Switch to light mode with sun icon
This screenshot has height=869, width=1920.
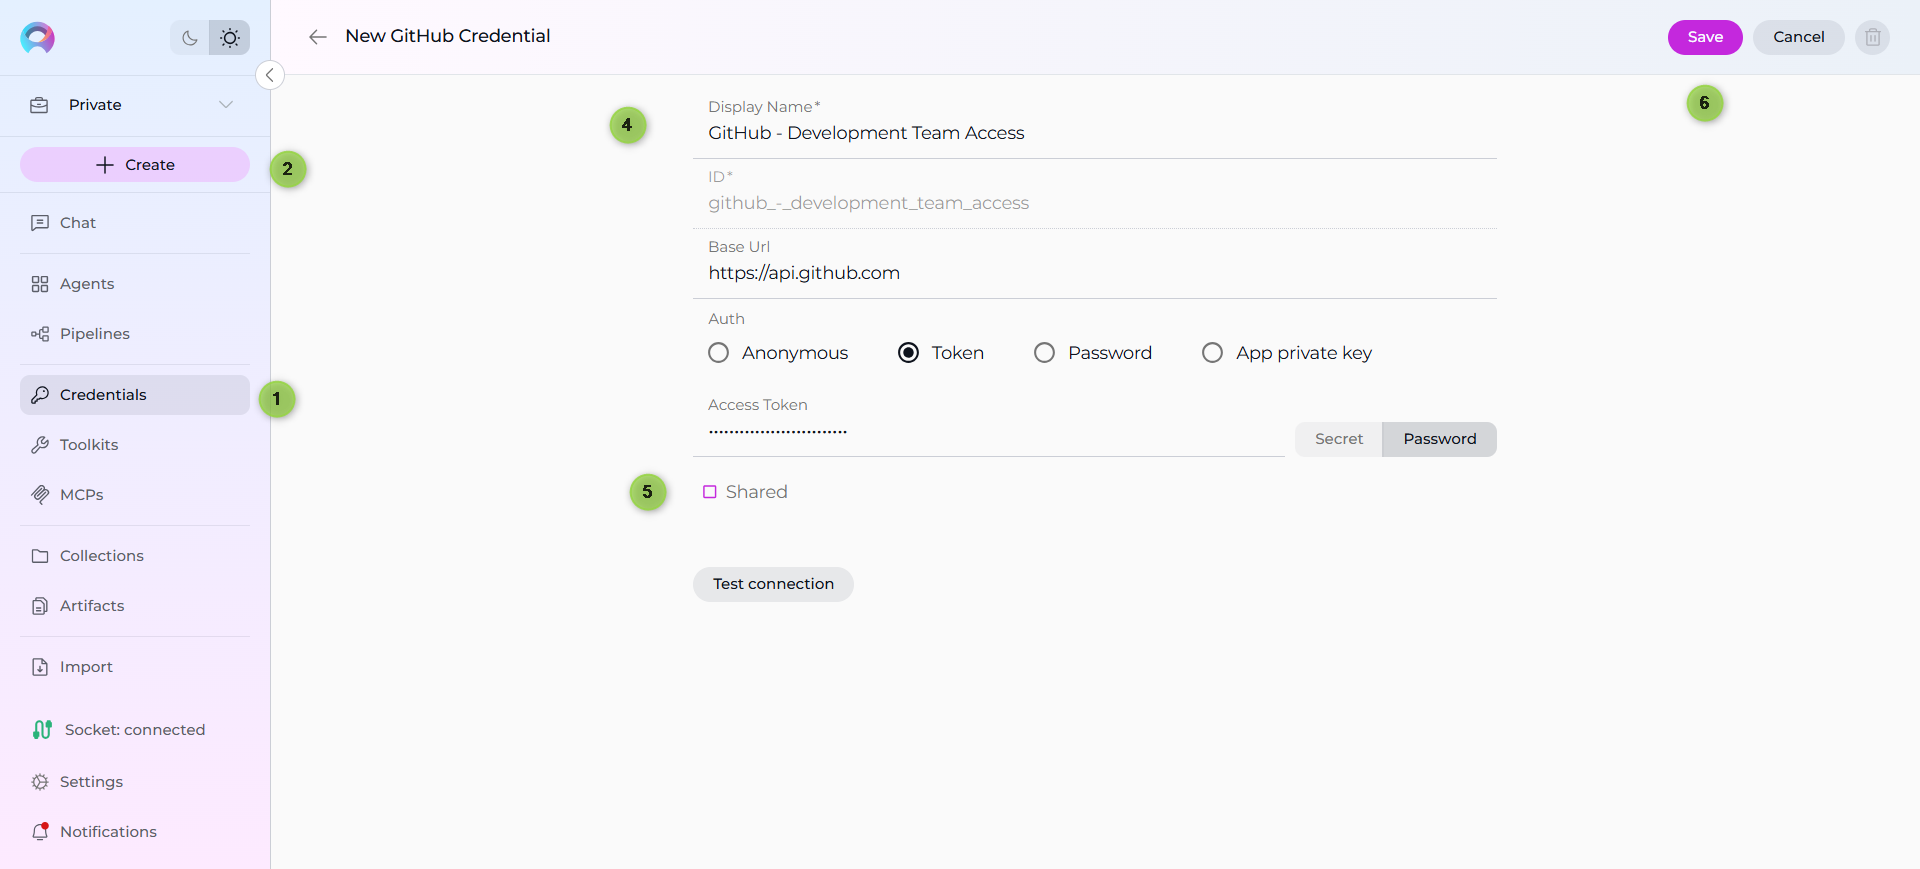pyautogui.click(x=230, y=38)
